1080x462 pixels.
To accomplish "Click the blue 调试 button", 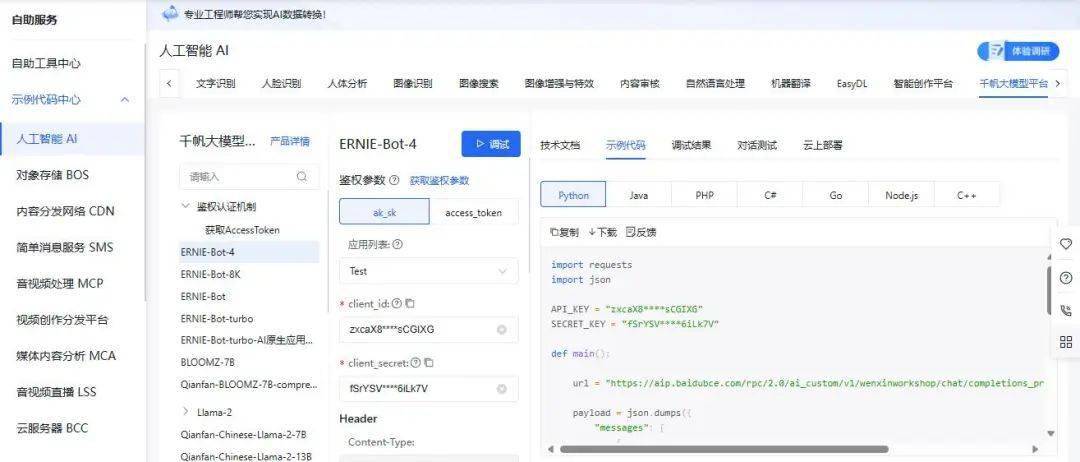I will point(491,144).
